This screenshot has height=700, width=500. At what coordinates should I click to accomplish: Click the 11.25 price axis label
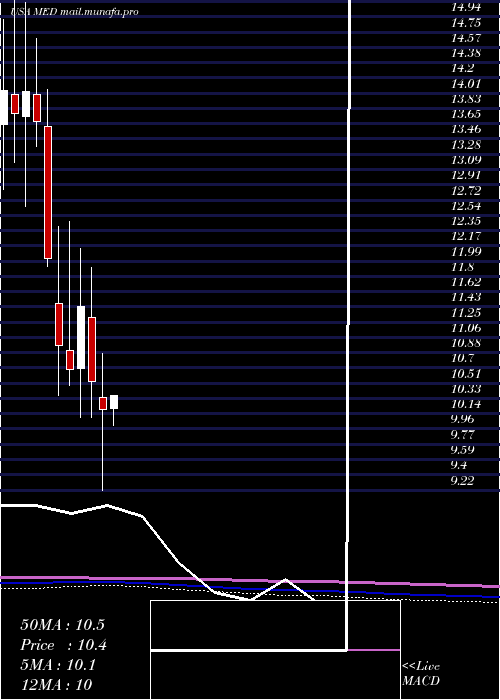click(466, 312)
